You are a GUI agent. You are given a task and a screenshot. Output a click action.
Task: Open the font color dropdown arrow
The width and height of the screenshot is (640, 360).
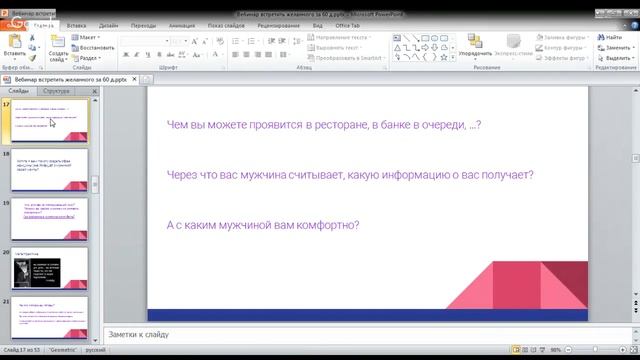222,55
